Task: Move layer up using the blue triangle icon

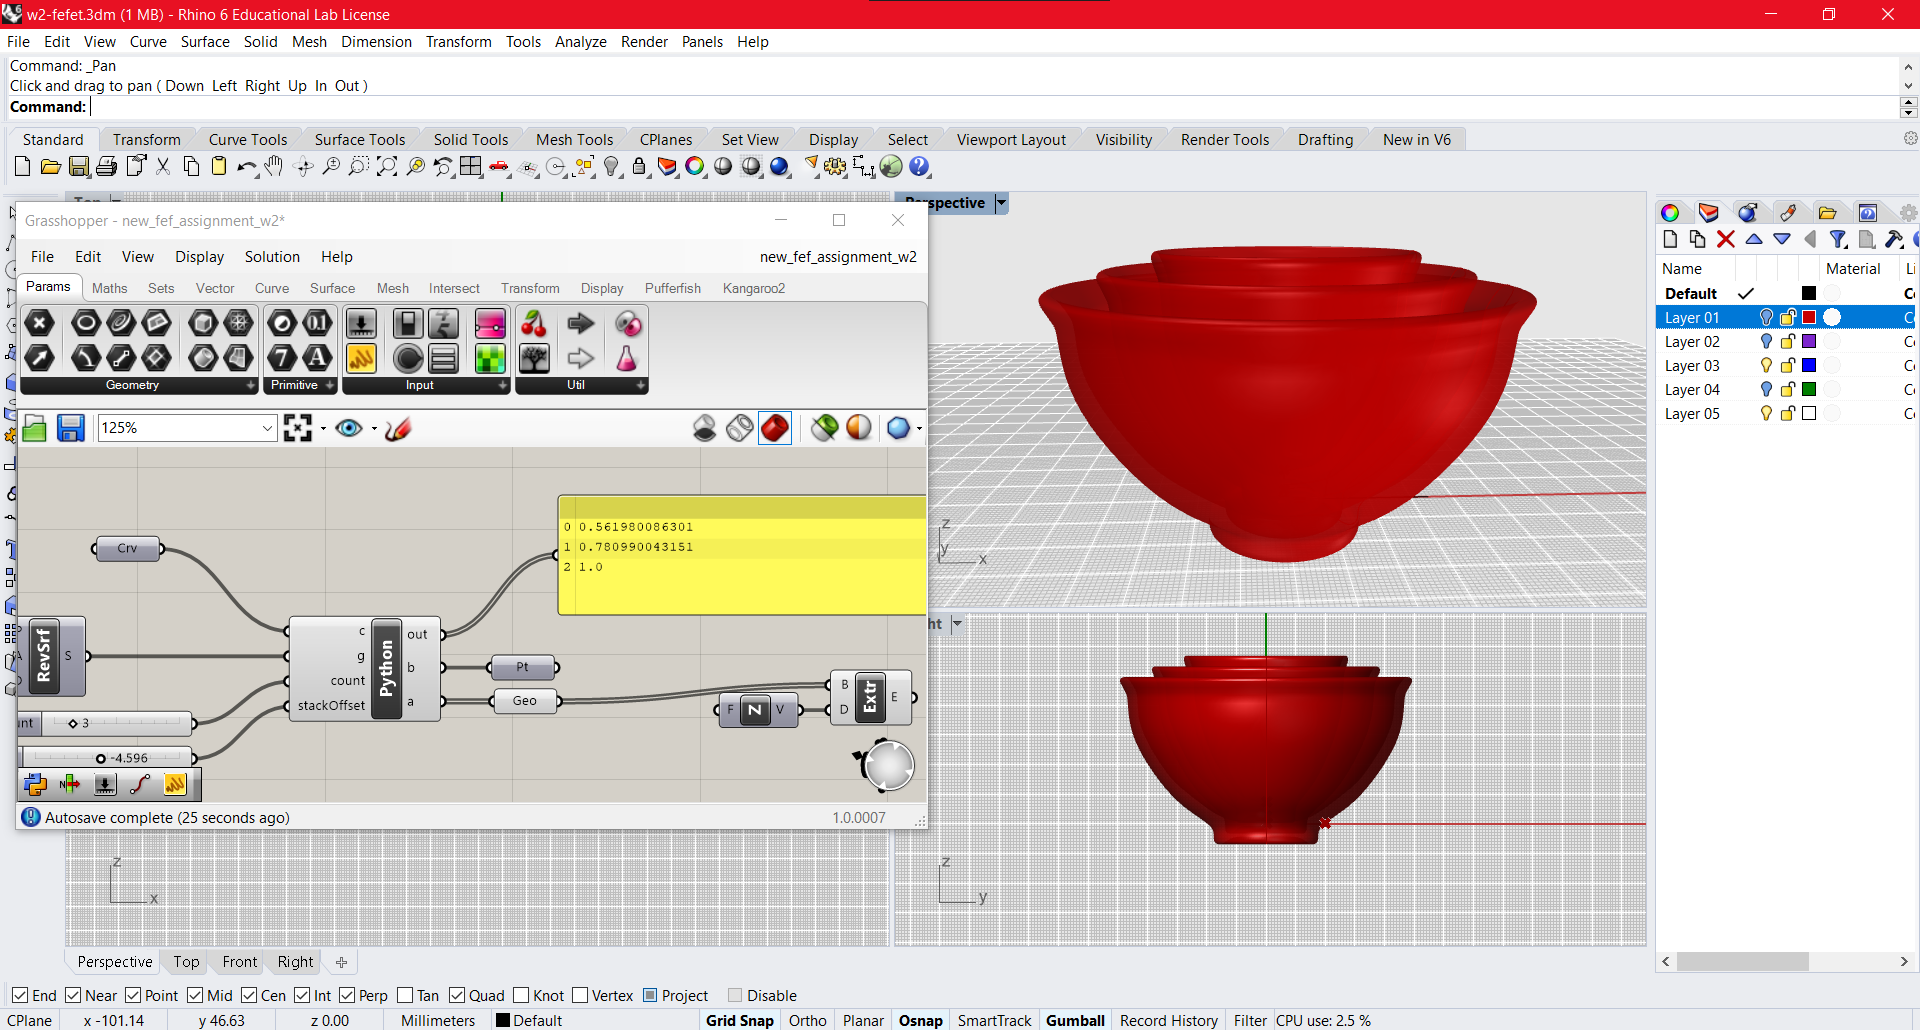Action: (x=1754, y=240)
